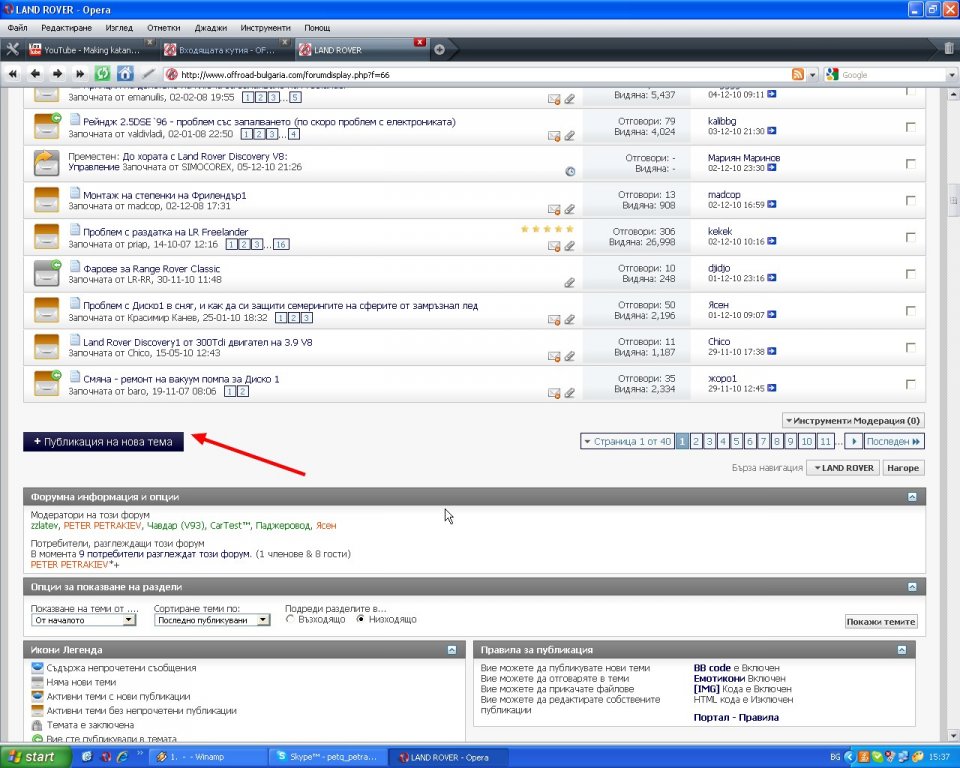Expand Инструменти Модерация dropdown
The height and width of the screenshot is (768, 960).
pyautogui.click(x=852, y=421)
